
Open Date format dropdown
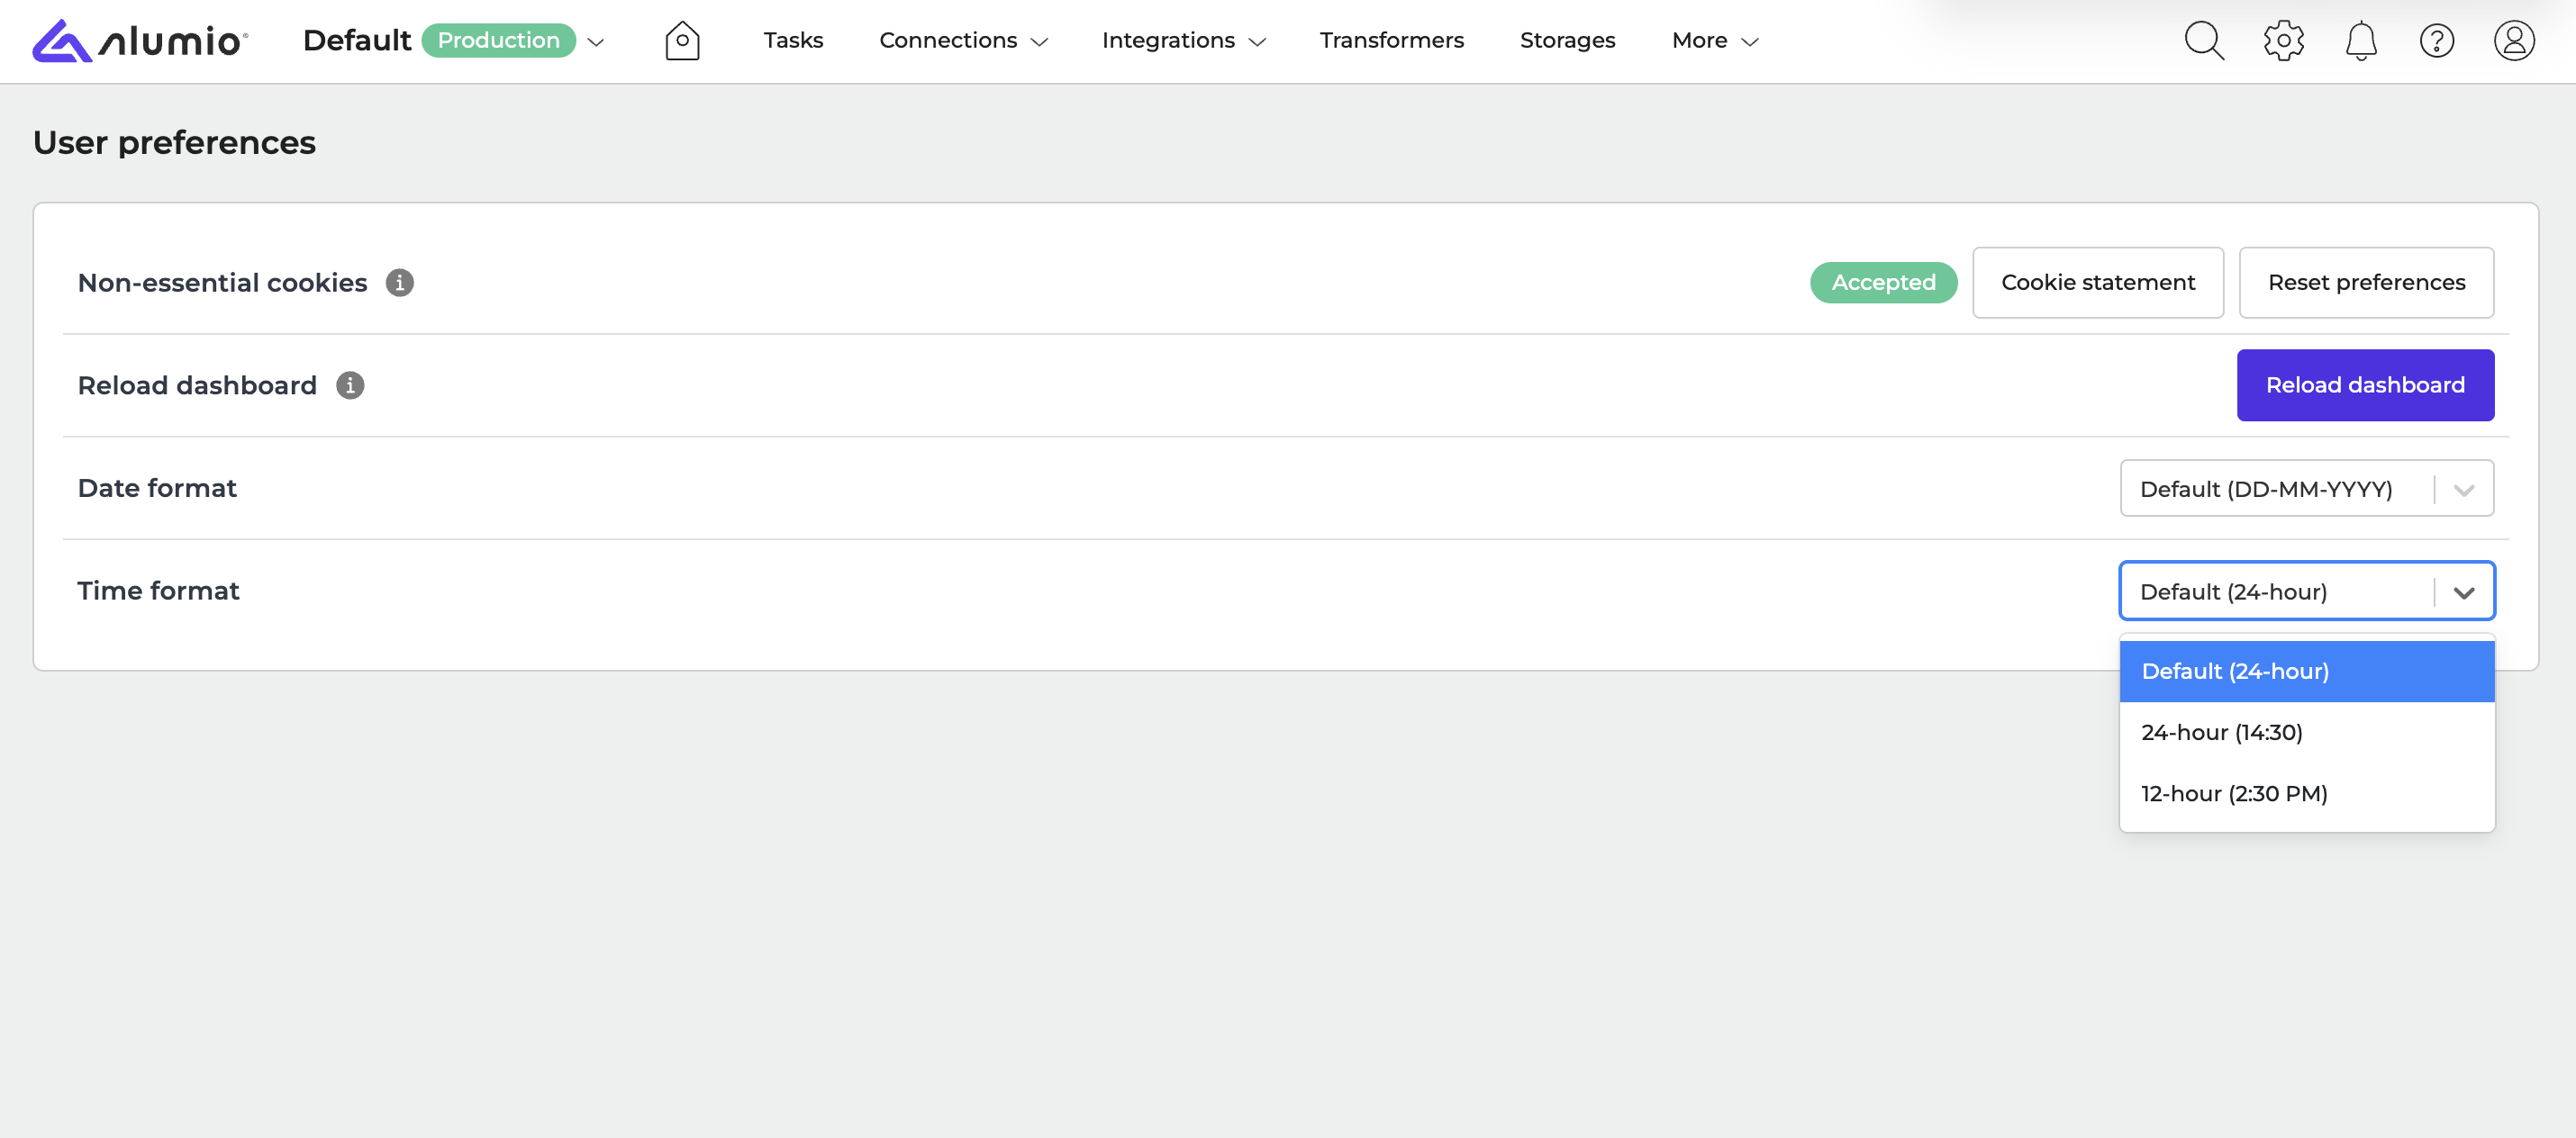click(x=2306, y=489)
